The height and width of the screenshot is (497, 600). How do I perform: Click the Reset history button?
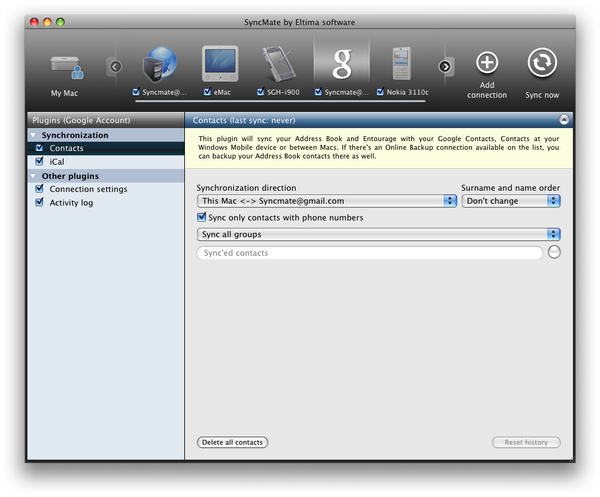coord(526,442)
